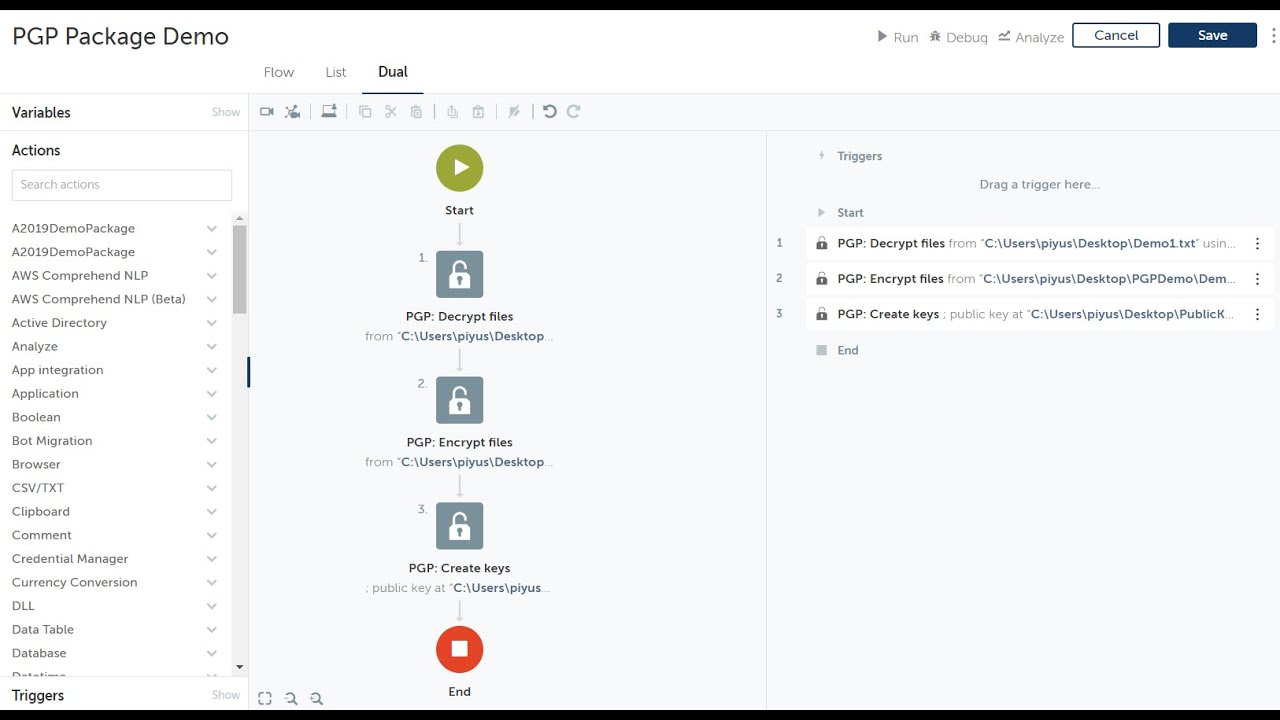Click the green Start play node

pos(460,168)
